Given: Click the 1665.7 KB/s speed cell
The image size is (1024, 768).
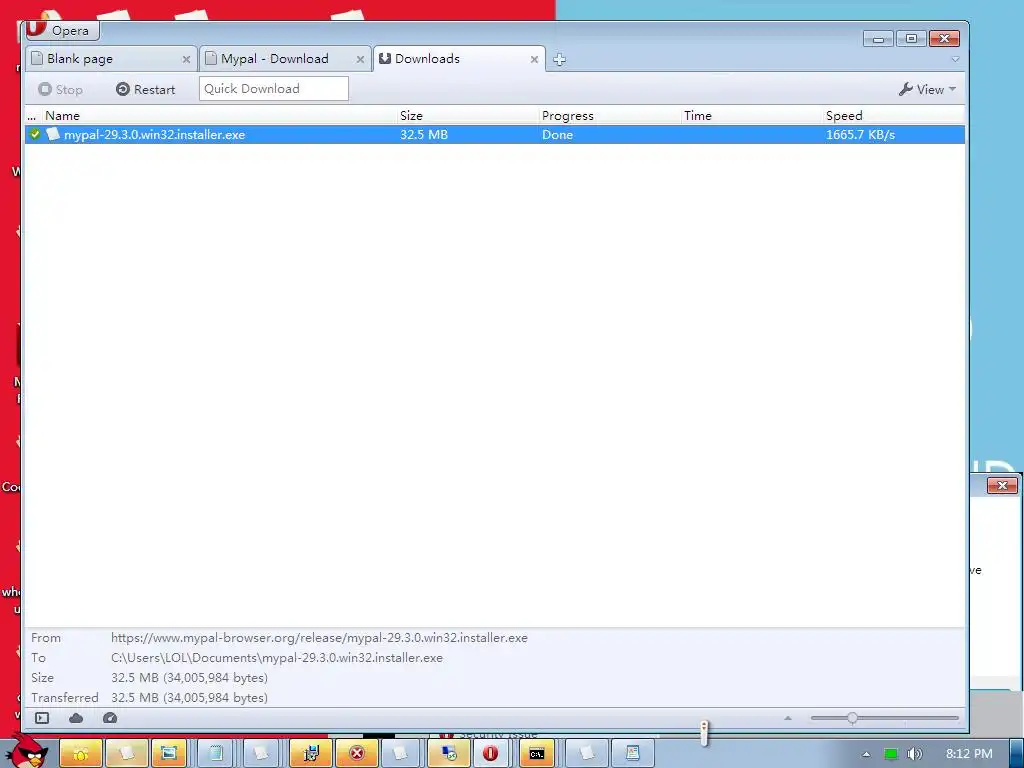Looking at the screenshot, I should 860,135.
